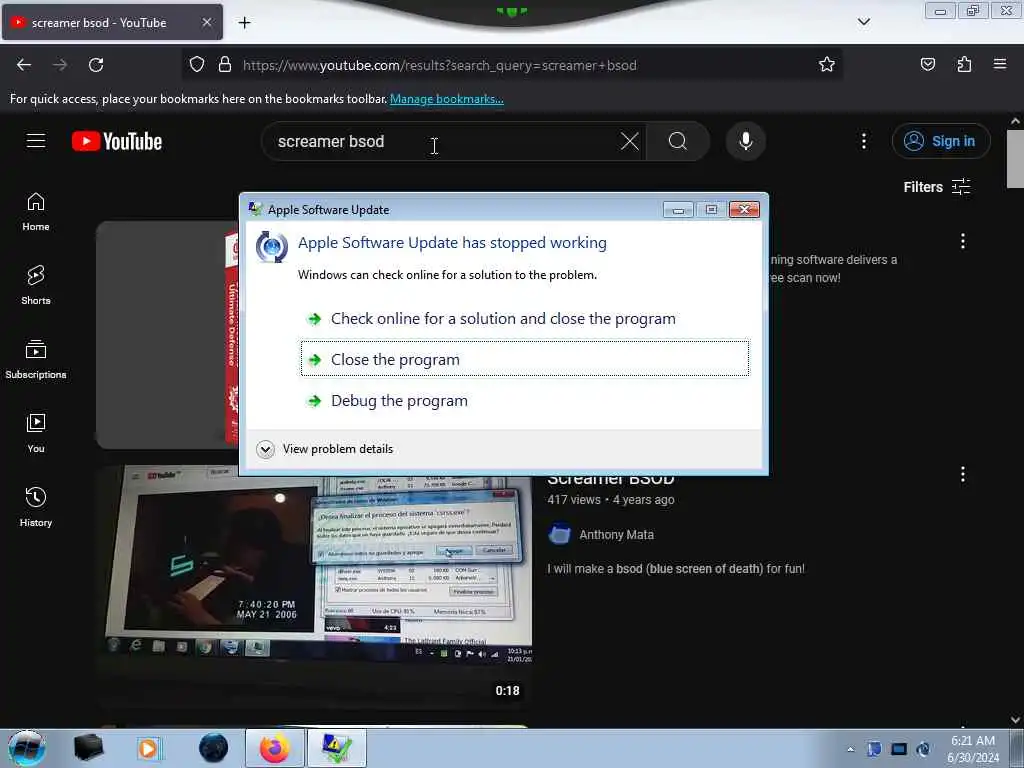Click the bsod video description text
The height and width of the screenshot is (768, 1024).
coord(676,569)
